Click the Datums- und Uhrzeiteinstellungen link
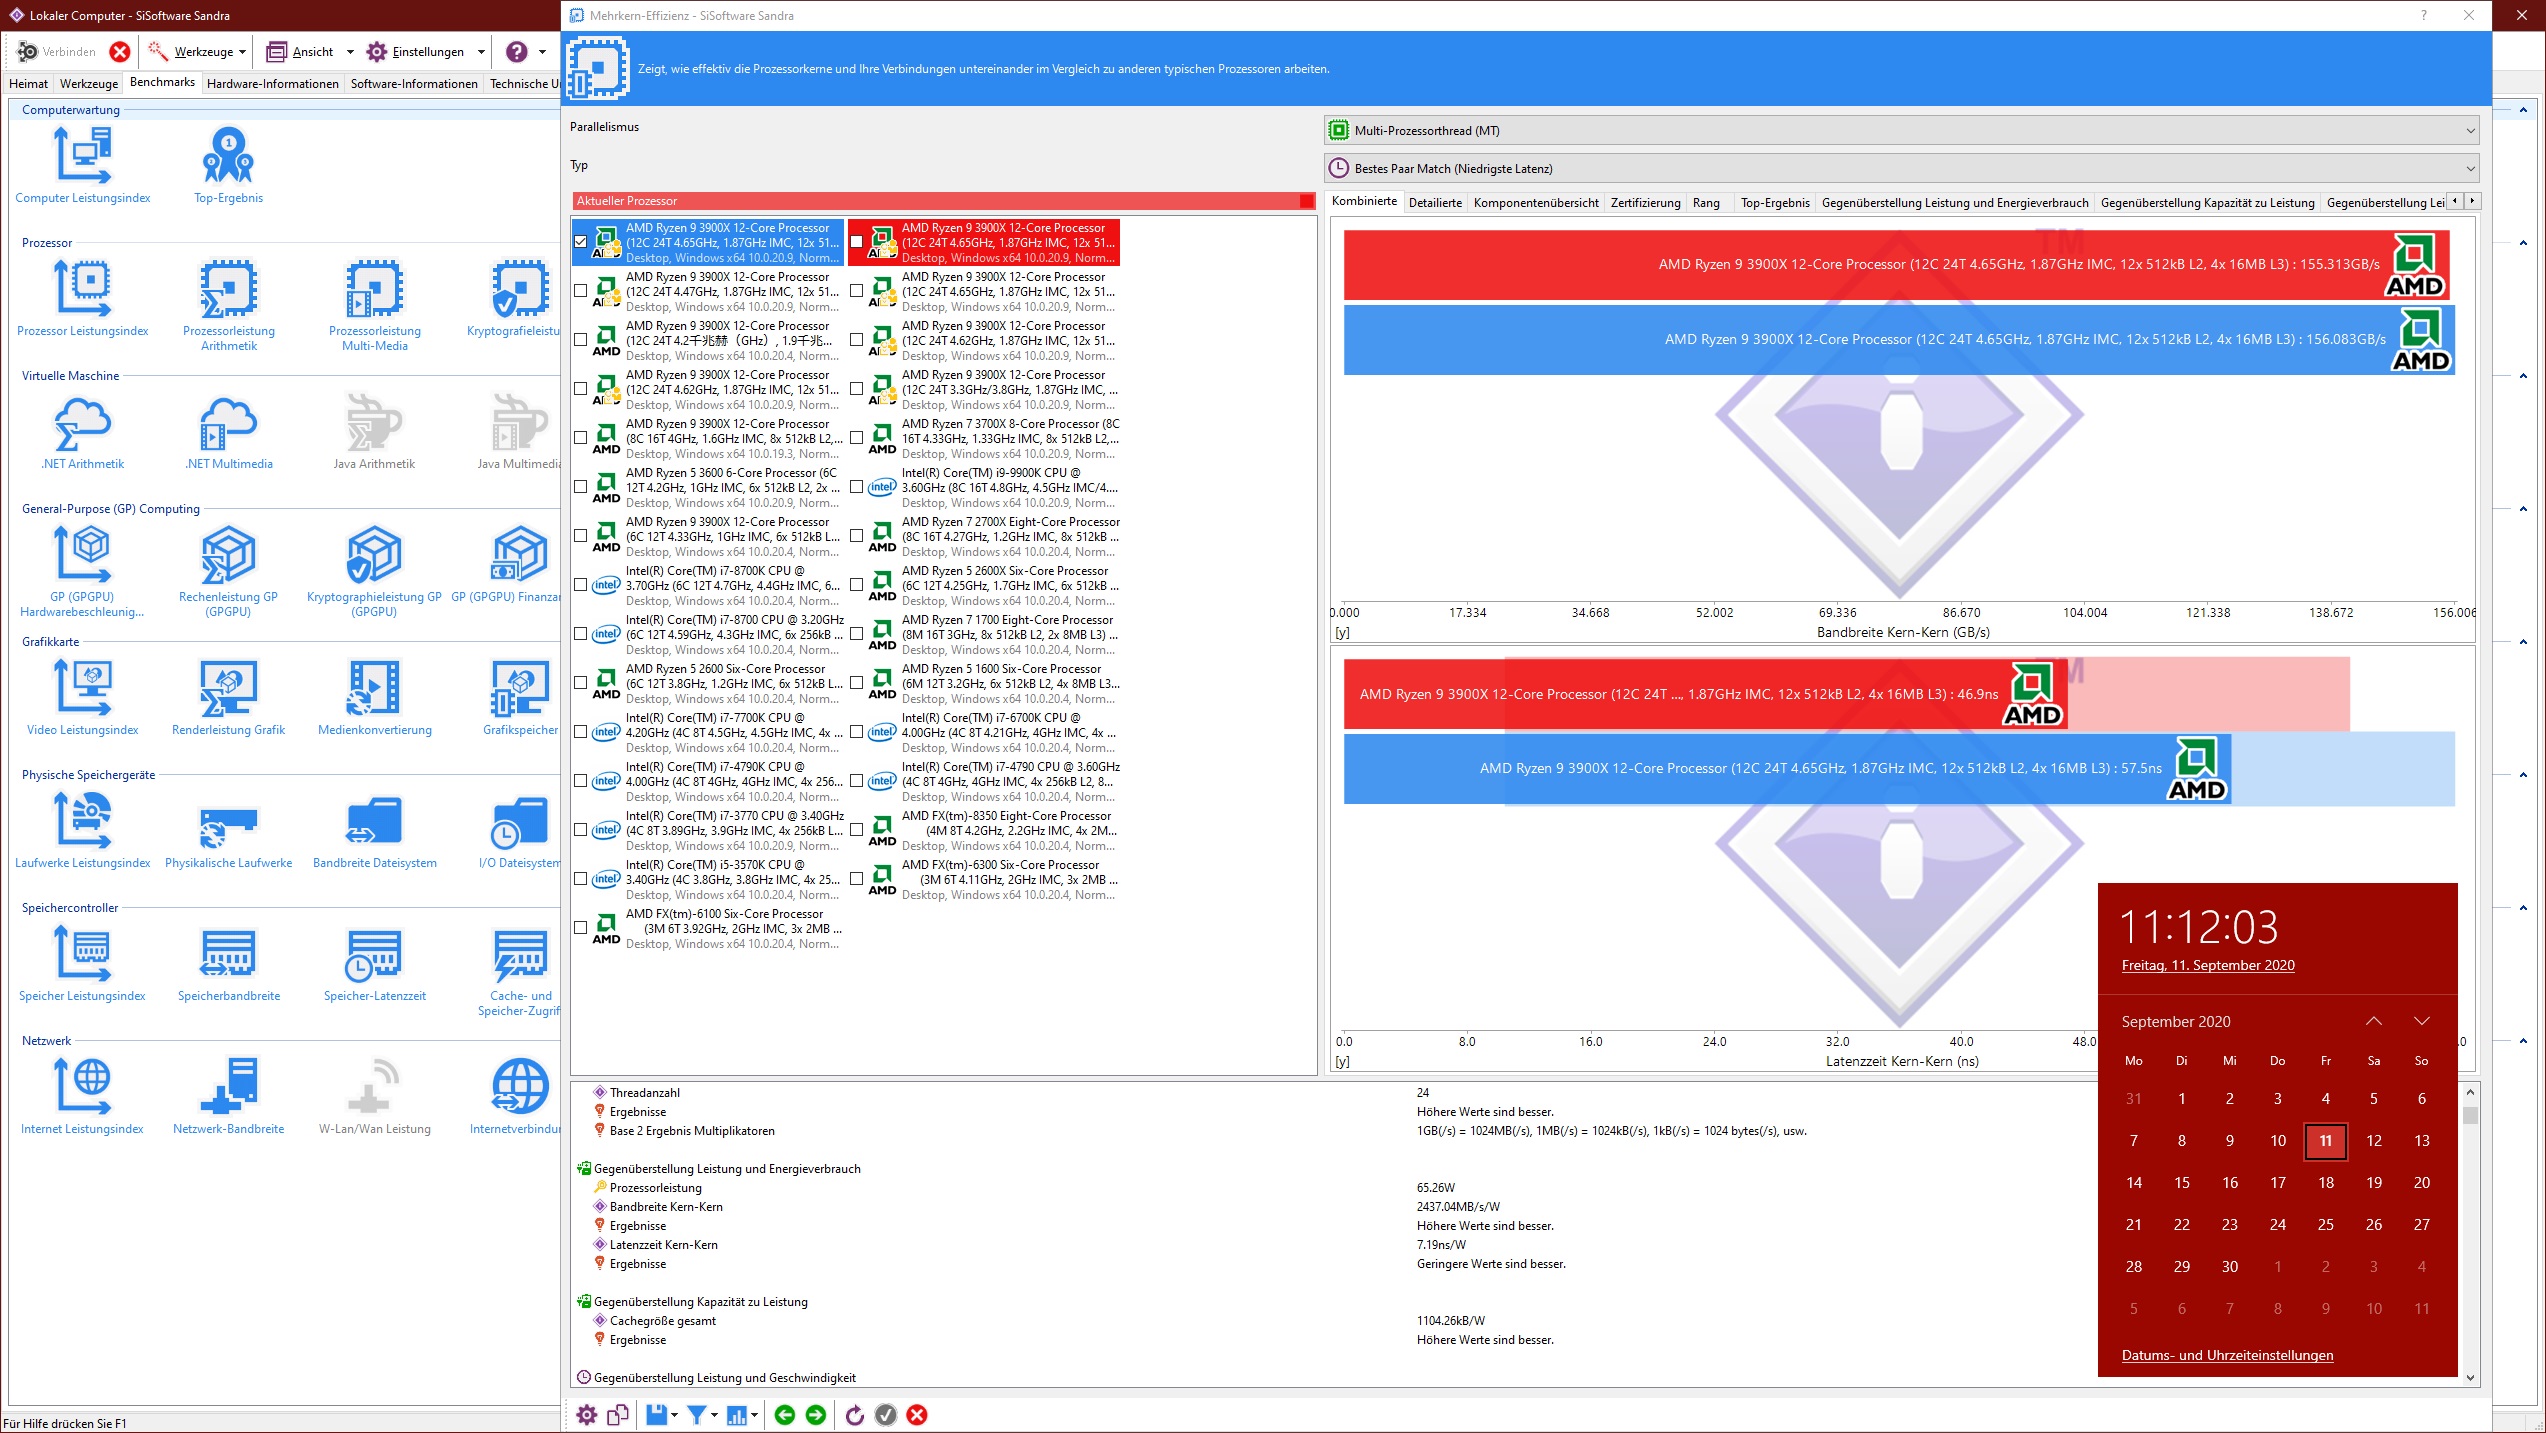 point(2227,1355)
